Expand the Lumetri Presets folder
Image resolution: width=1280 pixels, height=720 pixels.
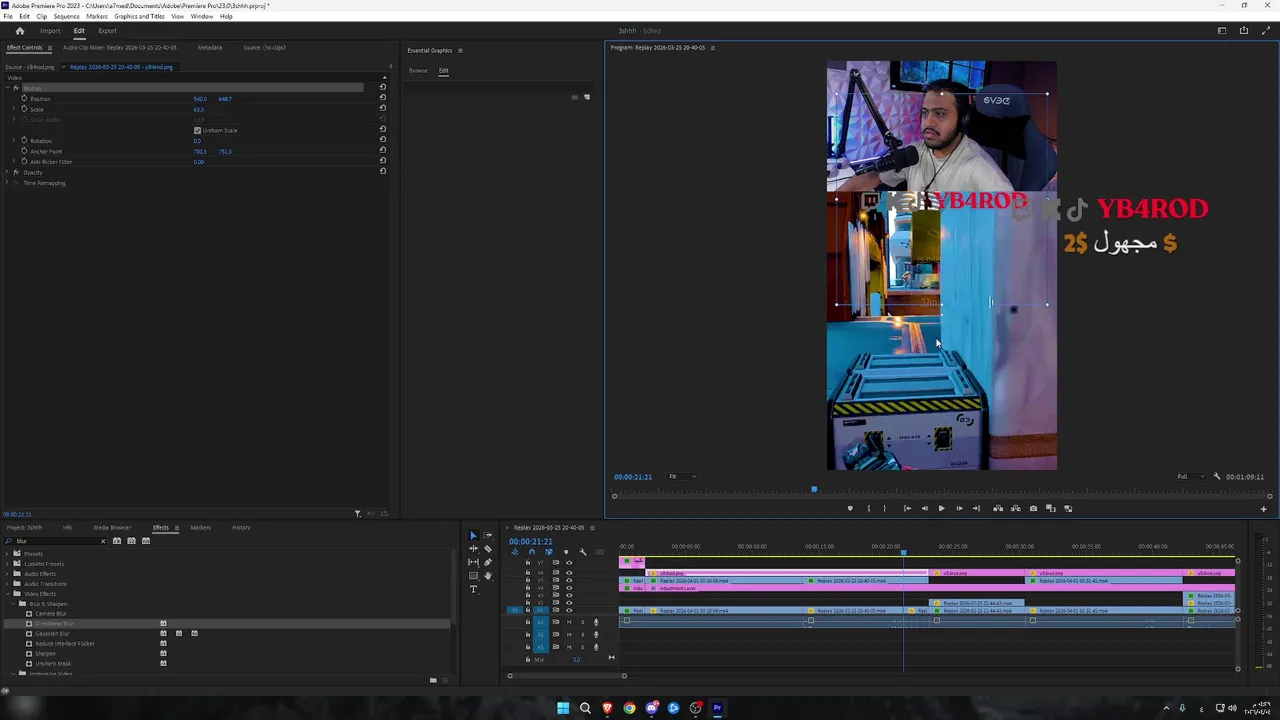(7, 564)
